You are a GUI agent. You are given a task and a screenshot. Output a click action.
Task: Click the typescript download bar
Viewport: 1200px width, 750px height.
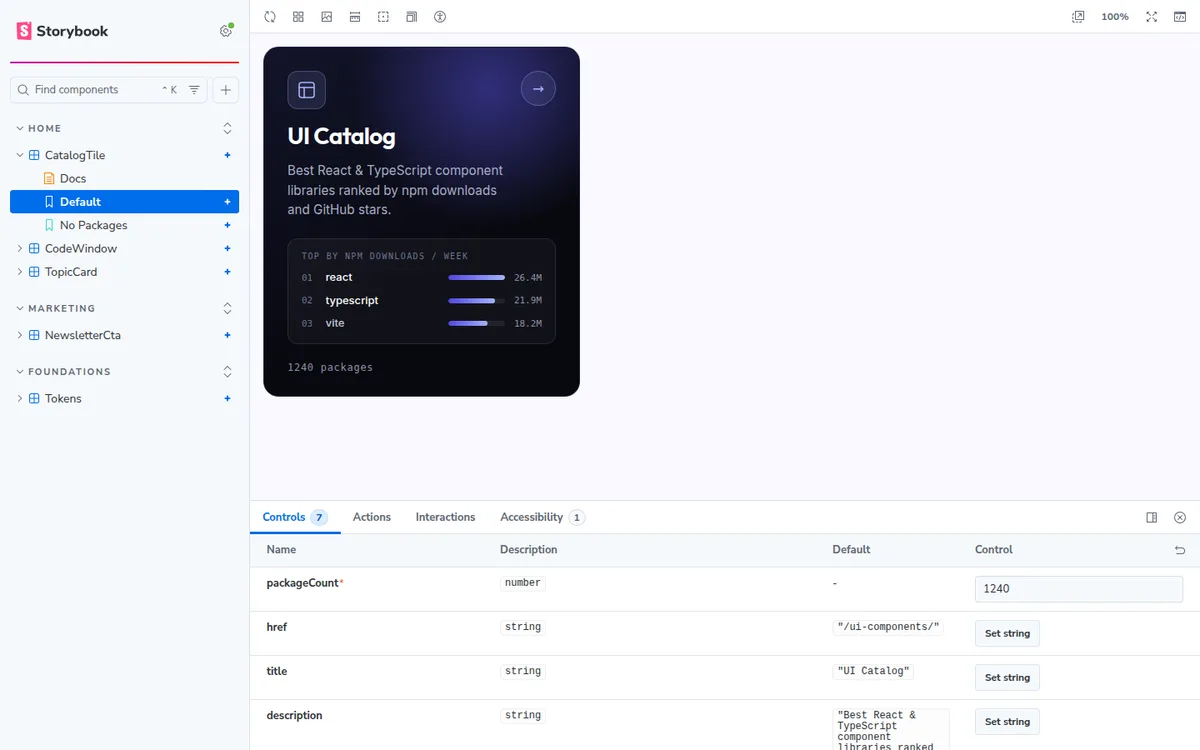476,300
